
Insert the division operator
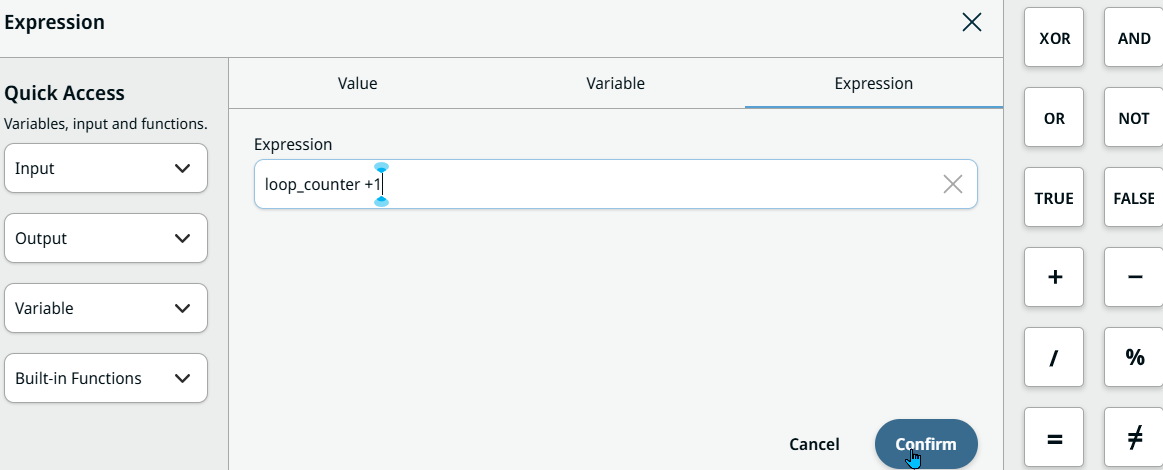[x=1054, y=357]
